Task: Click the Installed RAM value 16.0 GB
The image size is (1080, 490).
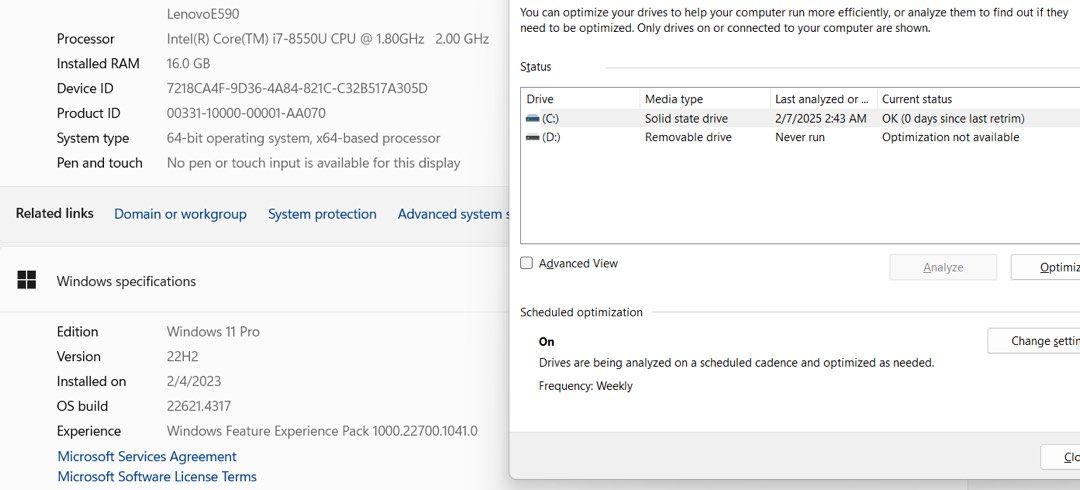Action: coord(188,63)
